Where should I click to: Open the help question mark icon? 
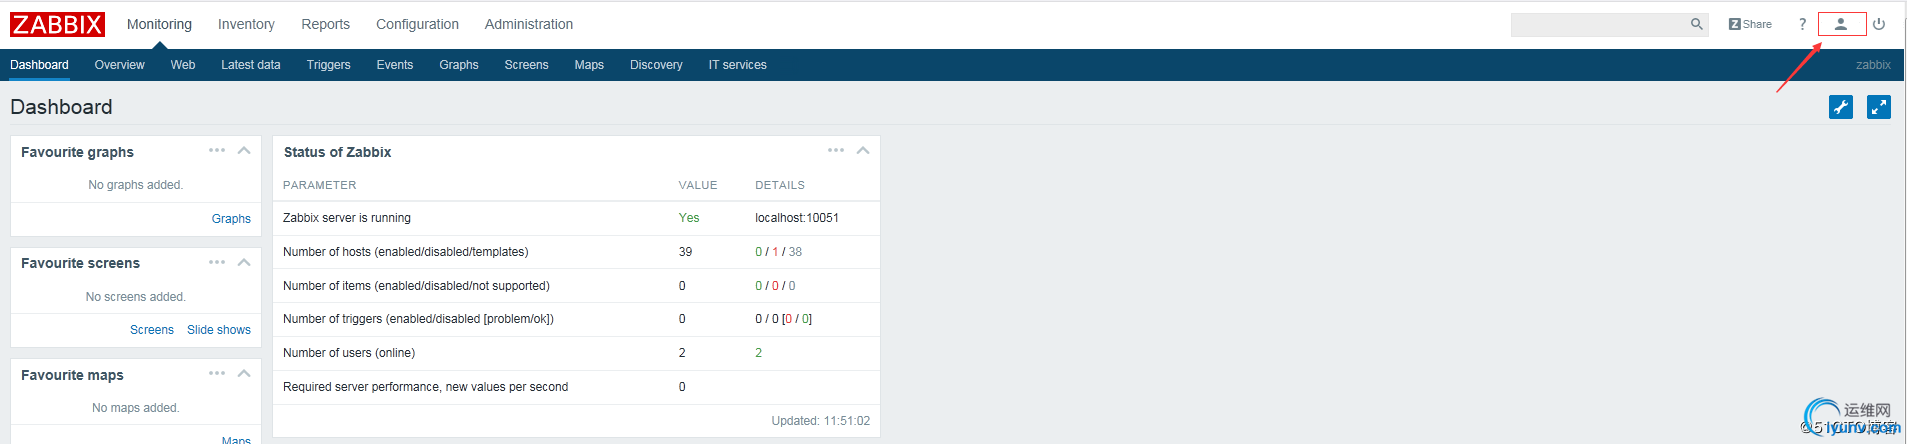[1803, 24]
